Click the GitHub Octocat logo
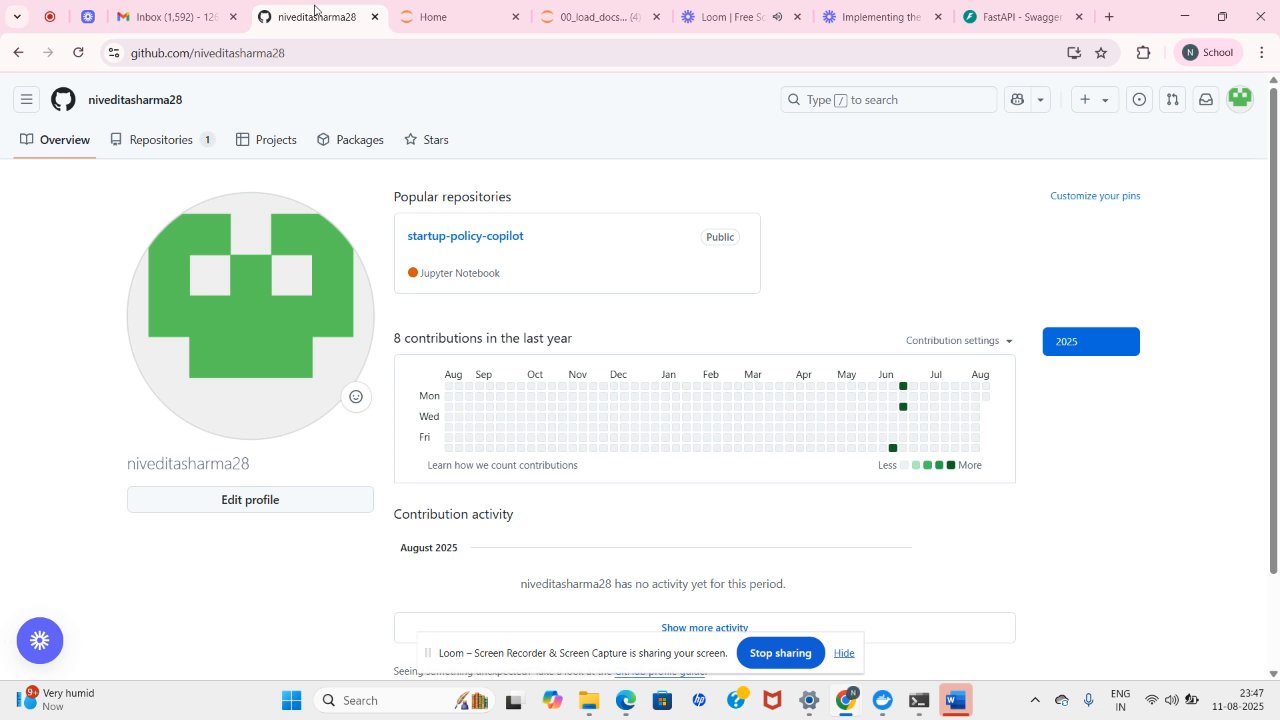 [x=63, y=100]
